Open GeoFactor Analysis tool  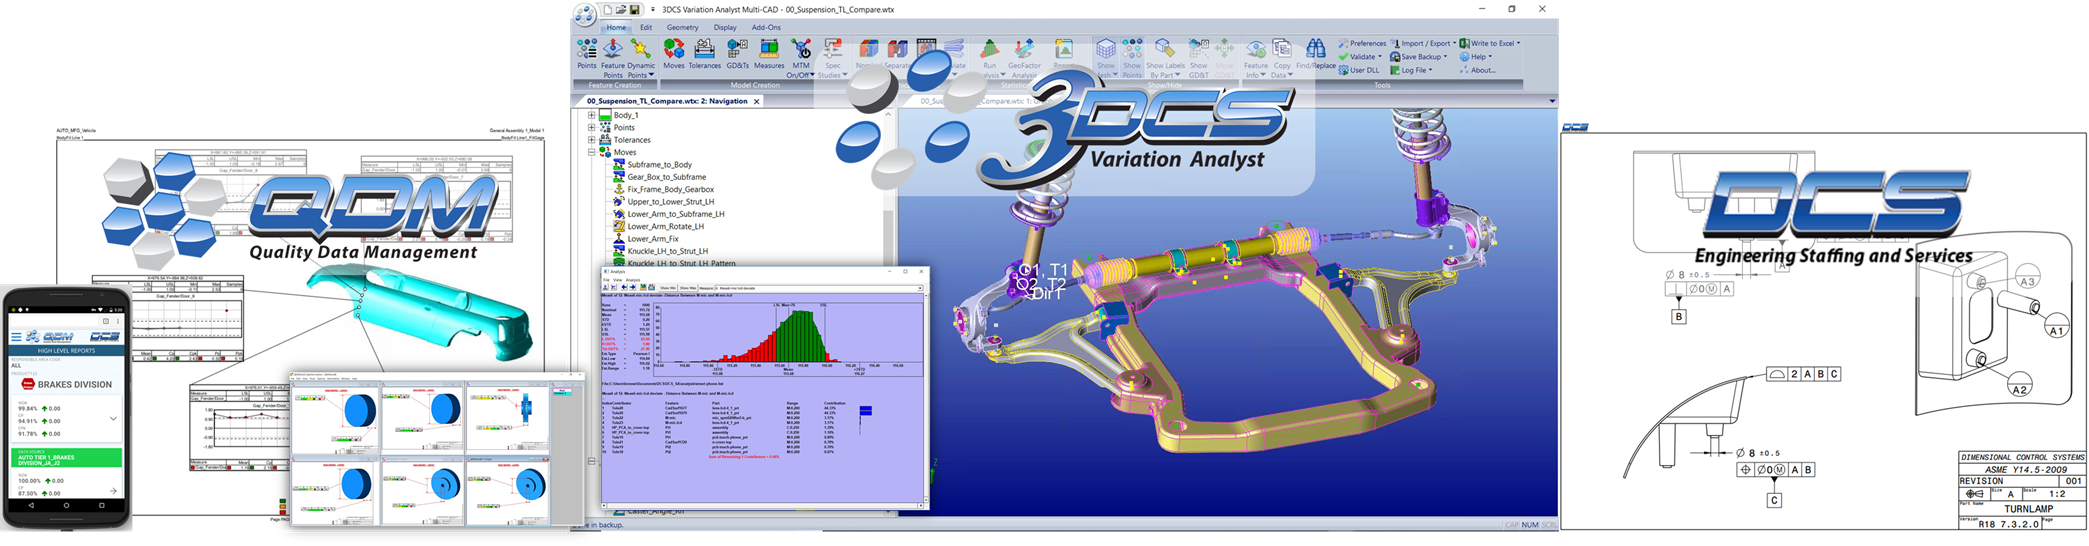coord(1024,58)
